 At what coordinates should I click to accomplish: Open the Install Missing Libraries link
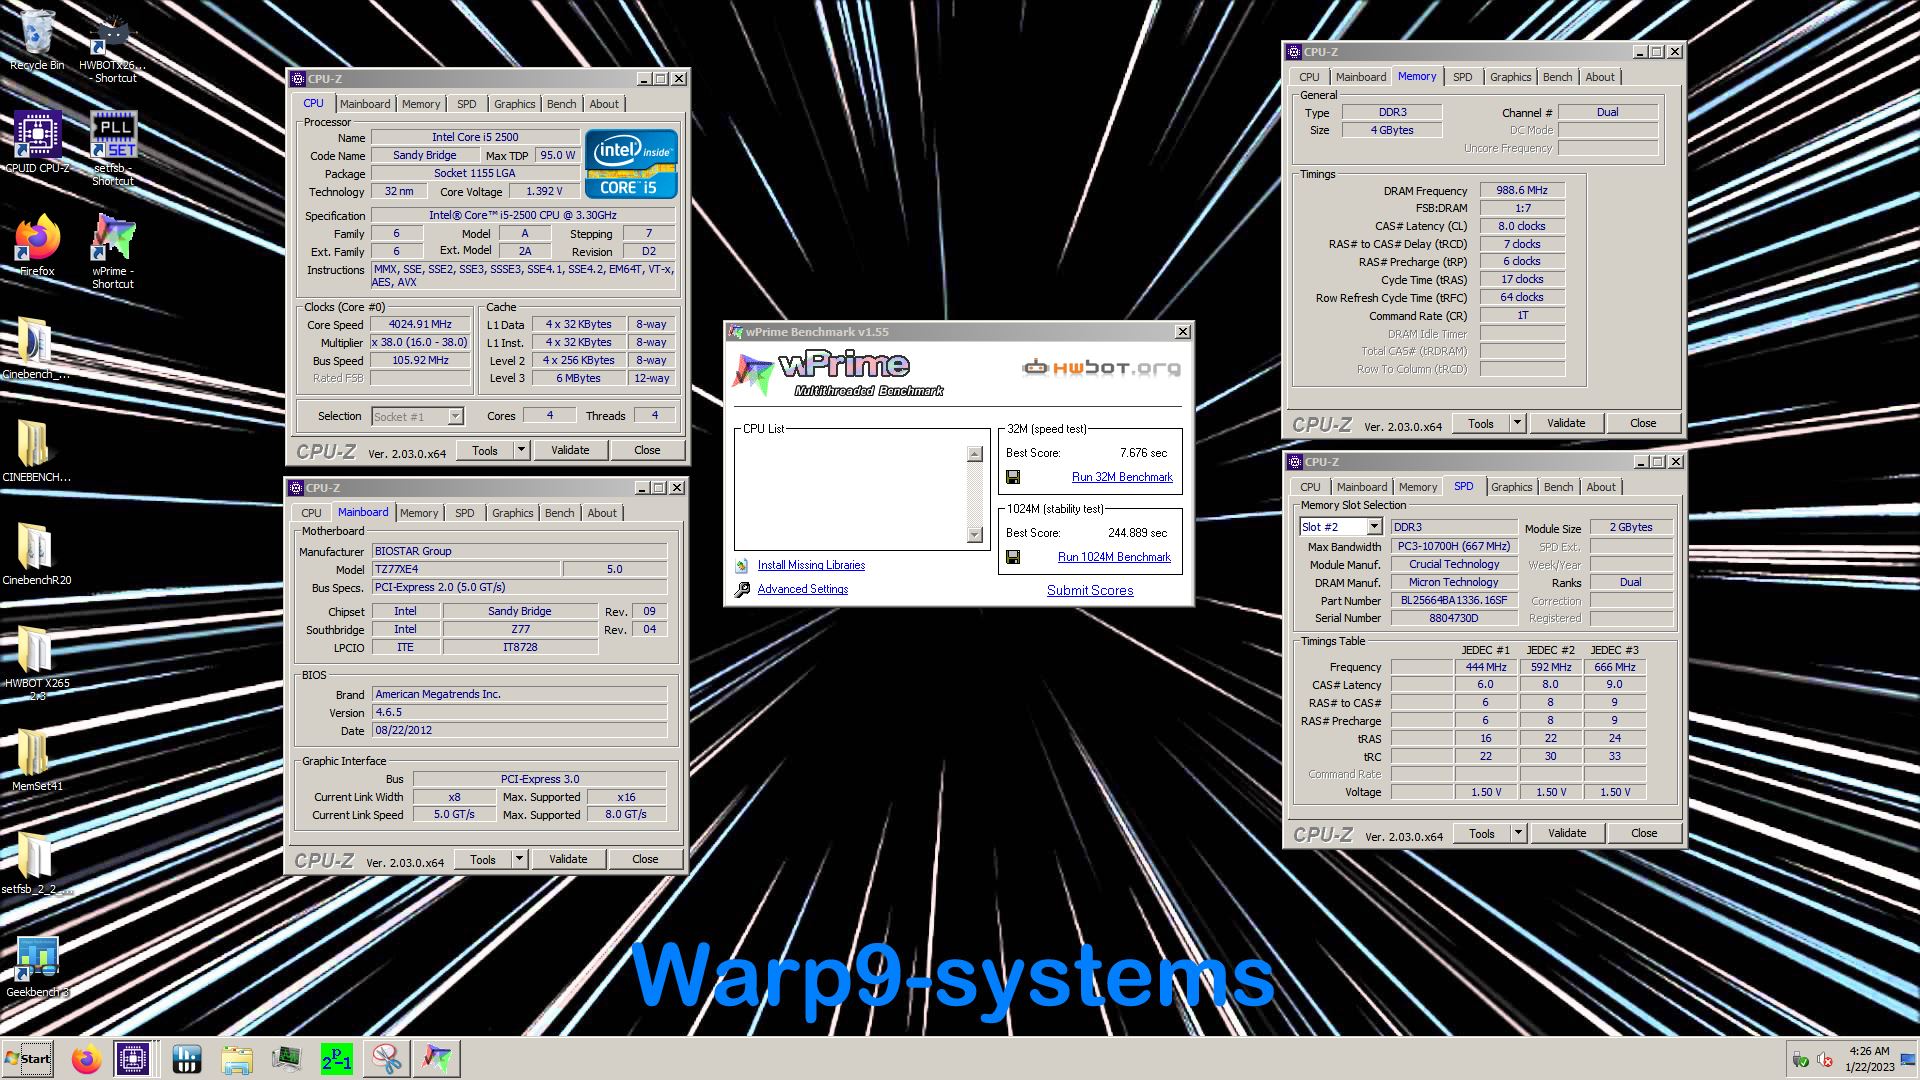click(x=811, y=566)
